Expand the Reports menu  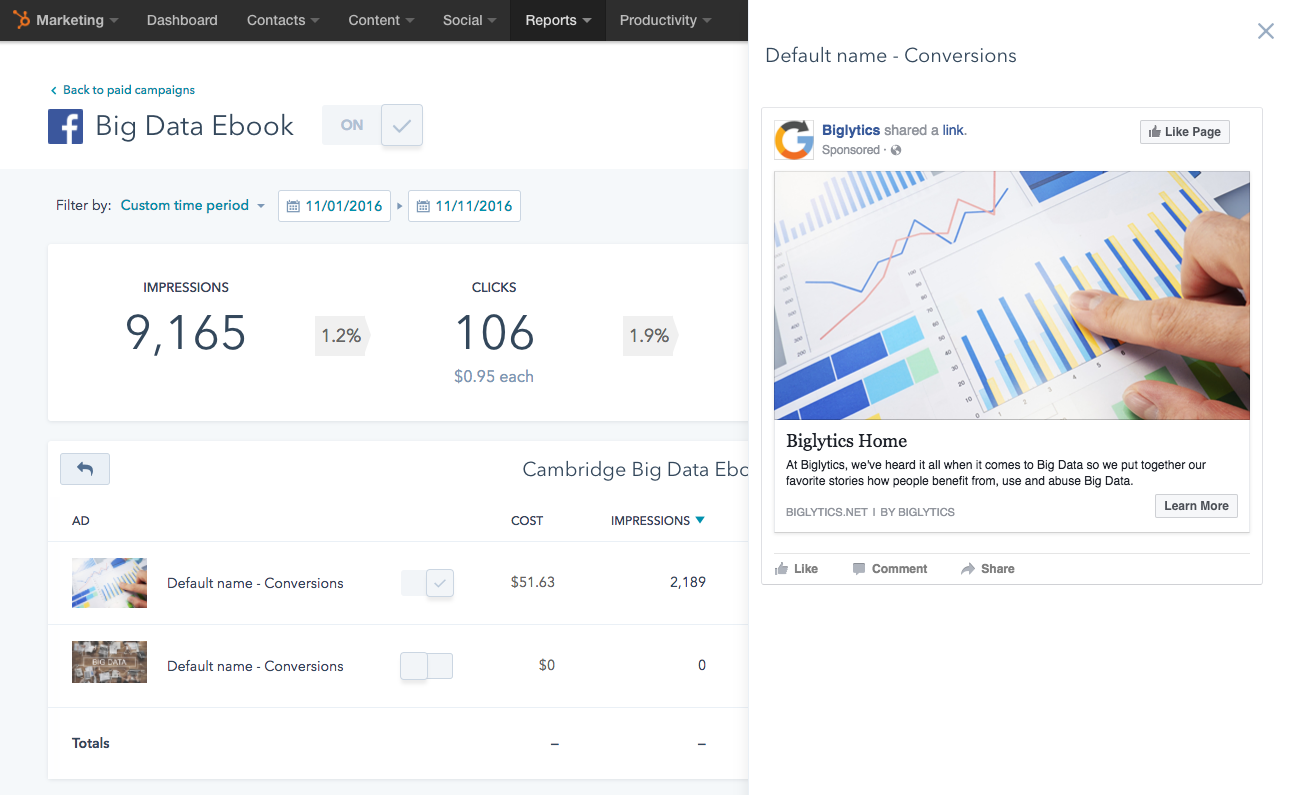(x=558, y=20)
